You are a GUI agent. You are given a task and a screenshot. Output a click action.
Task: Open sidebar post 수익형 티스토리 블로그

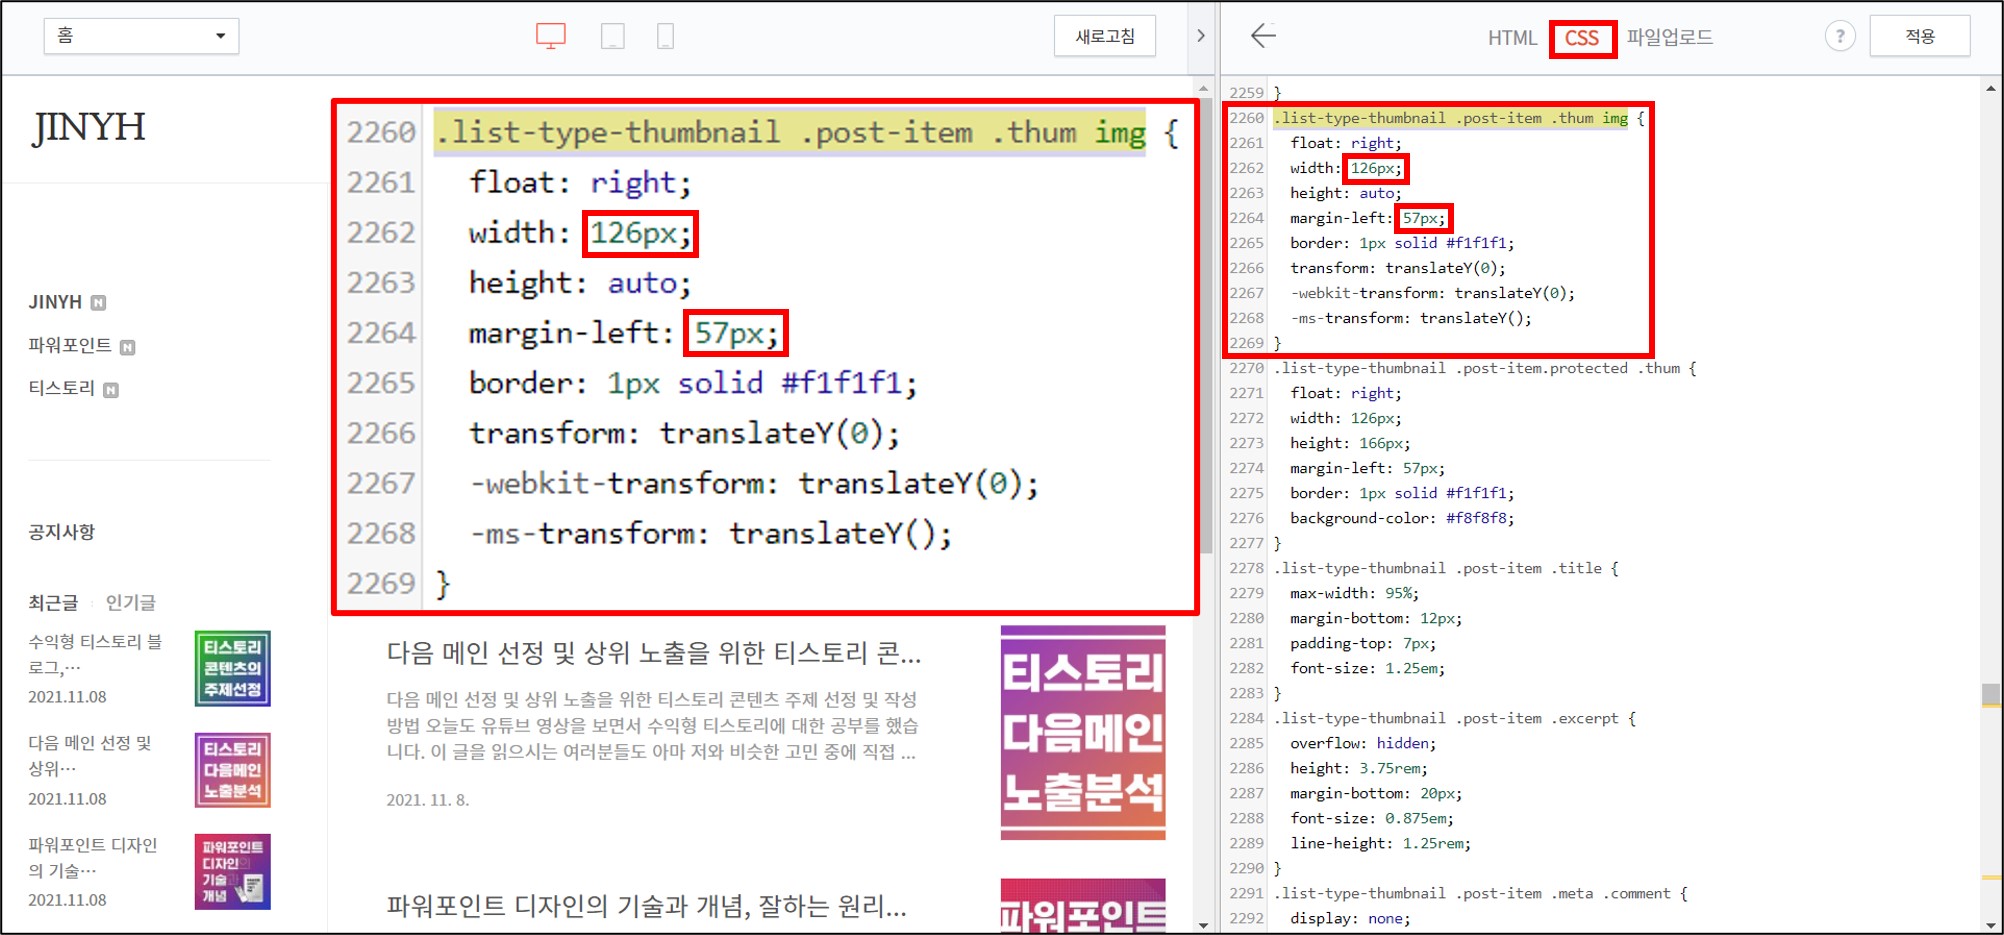[95, 654]
